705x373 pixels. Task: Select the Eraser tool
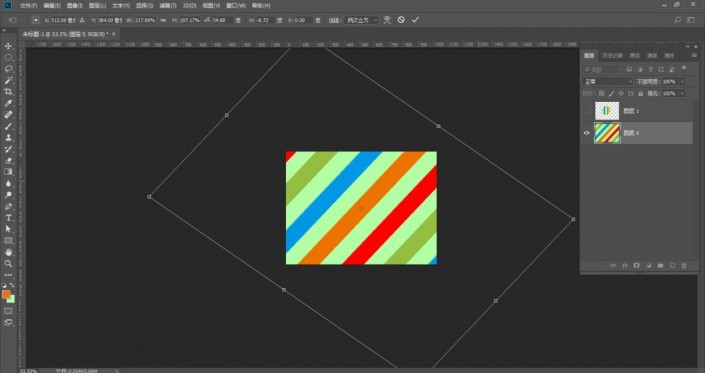coord(8,160)
